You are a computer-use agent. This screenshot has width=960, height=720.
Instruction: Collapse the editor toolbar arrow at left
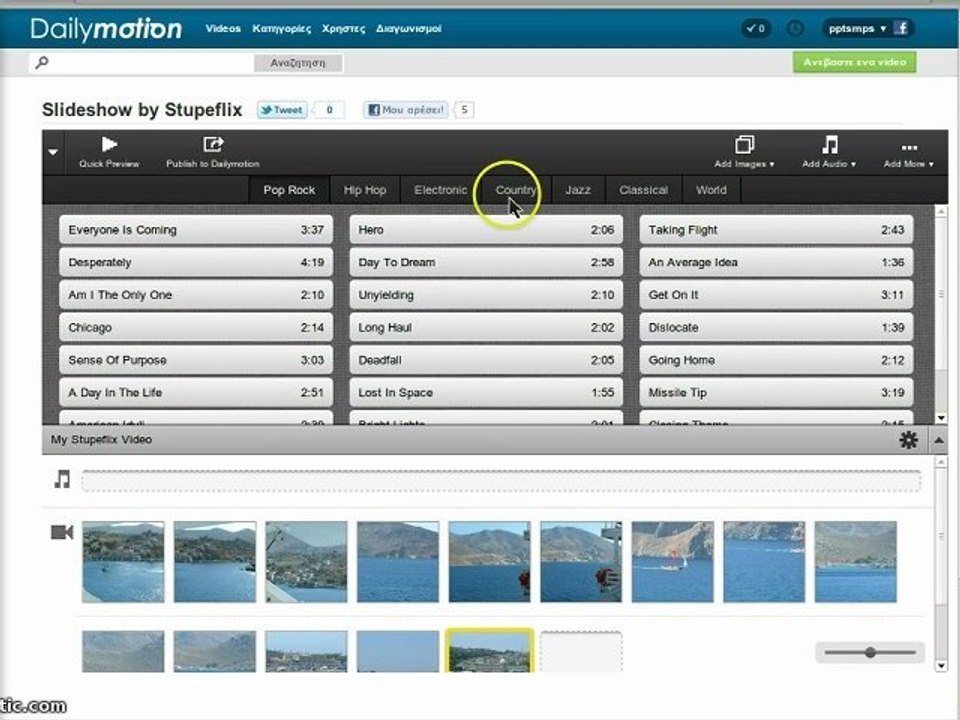click(53, 152)
